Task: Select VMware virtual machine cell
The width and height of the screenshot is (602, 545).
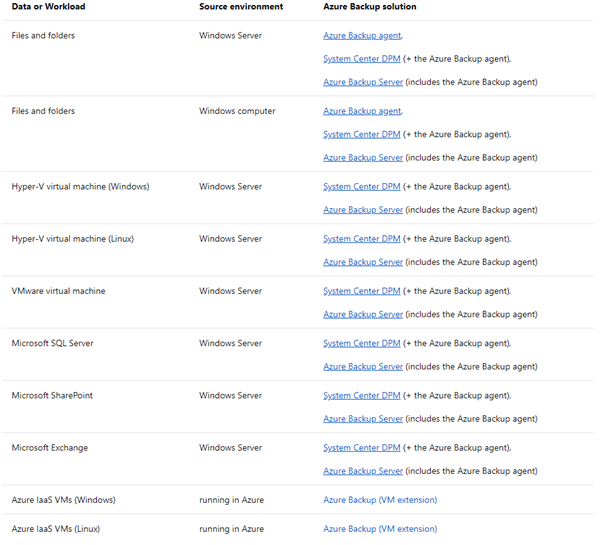Action: pos(58,291)
